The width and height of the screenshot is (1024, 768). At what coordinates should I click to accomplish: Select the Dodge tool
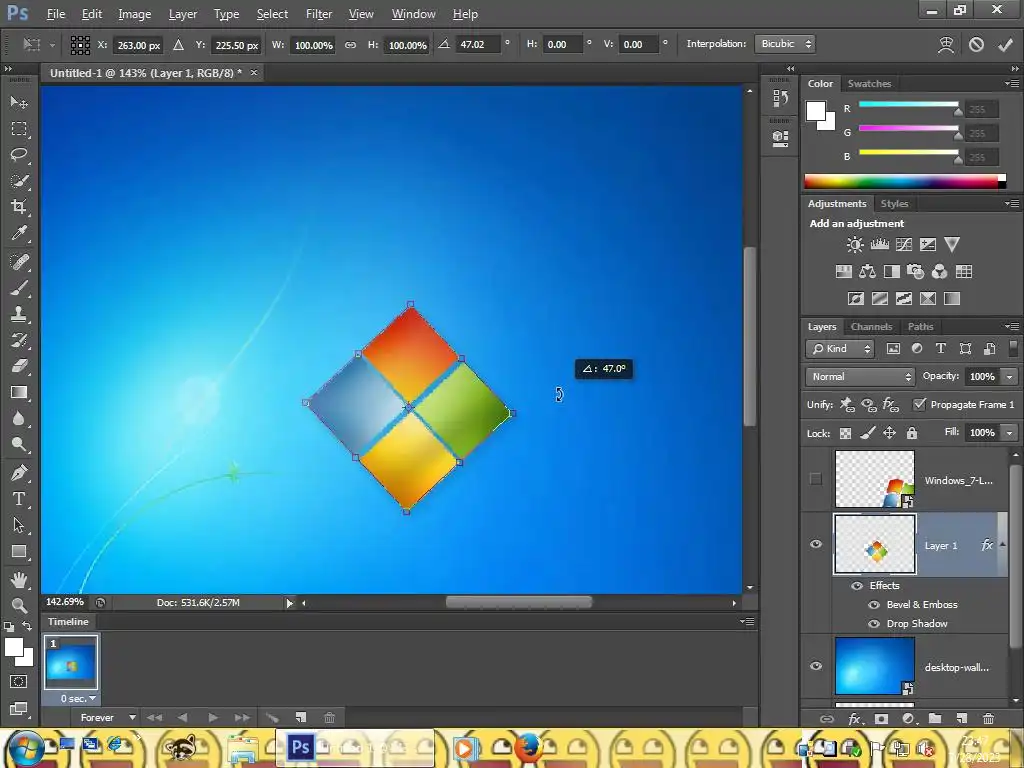[x=19, y=445]
